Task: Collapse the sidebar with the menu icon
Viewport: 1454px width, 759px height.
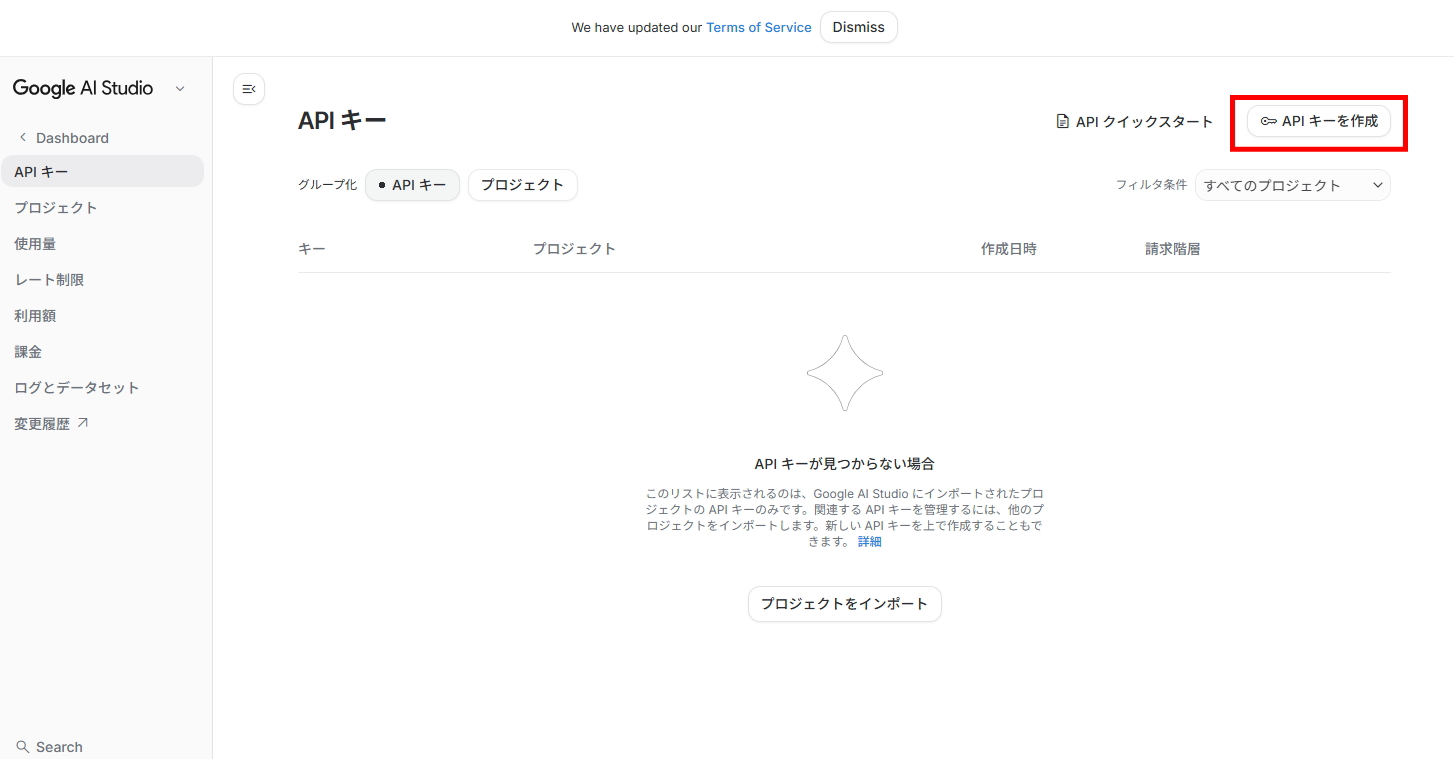Action: (249, 89)
